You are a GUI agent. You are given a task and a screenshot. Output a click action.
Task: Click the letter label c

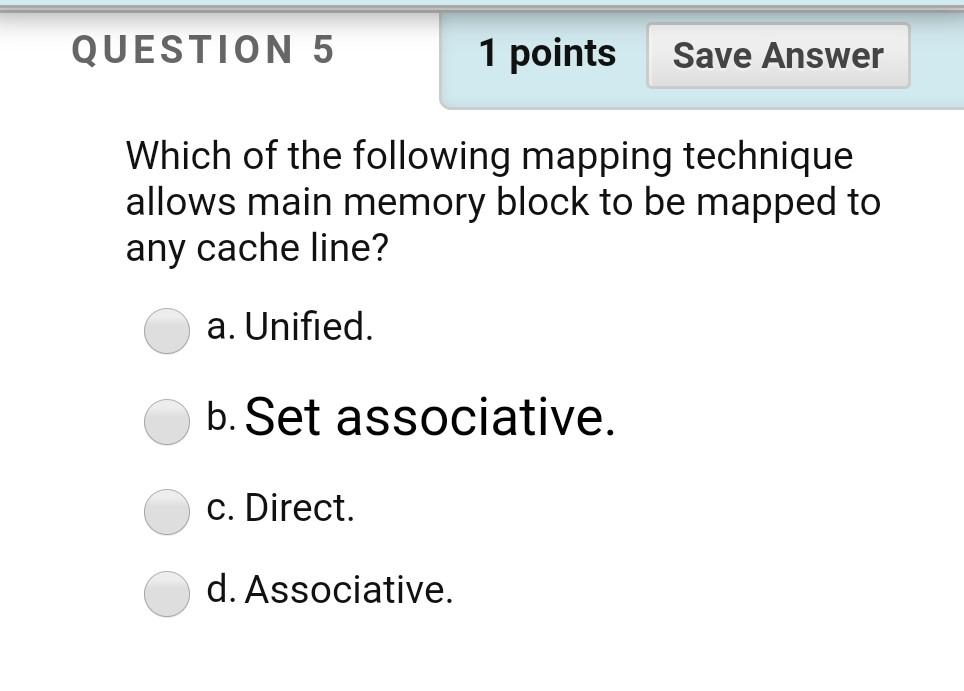tap(220, 508)
